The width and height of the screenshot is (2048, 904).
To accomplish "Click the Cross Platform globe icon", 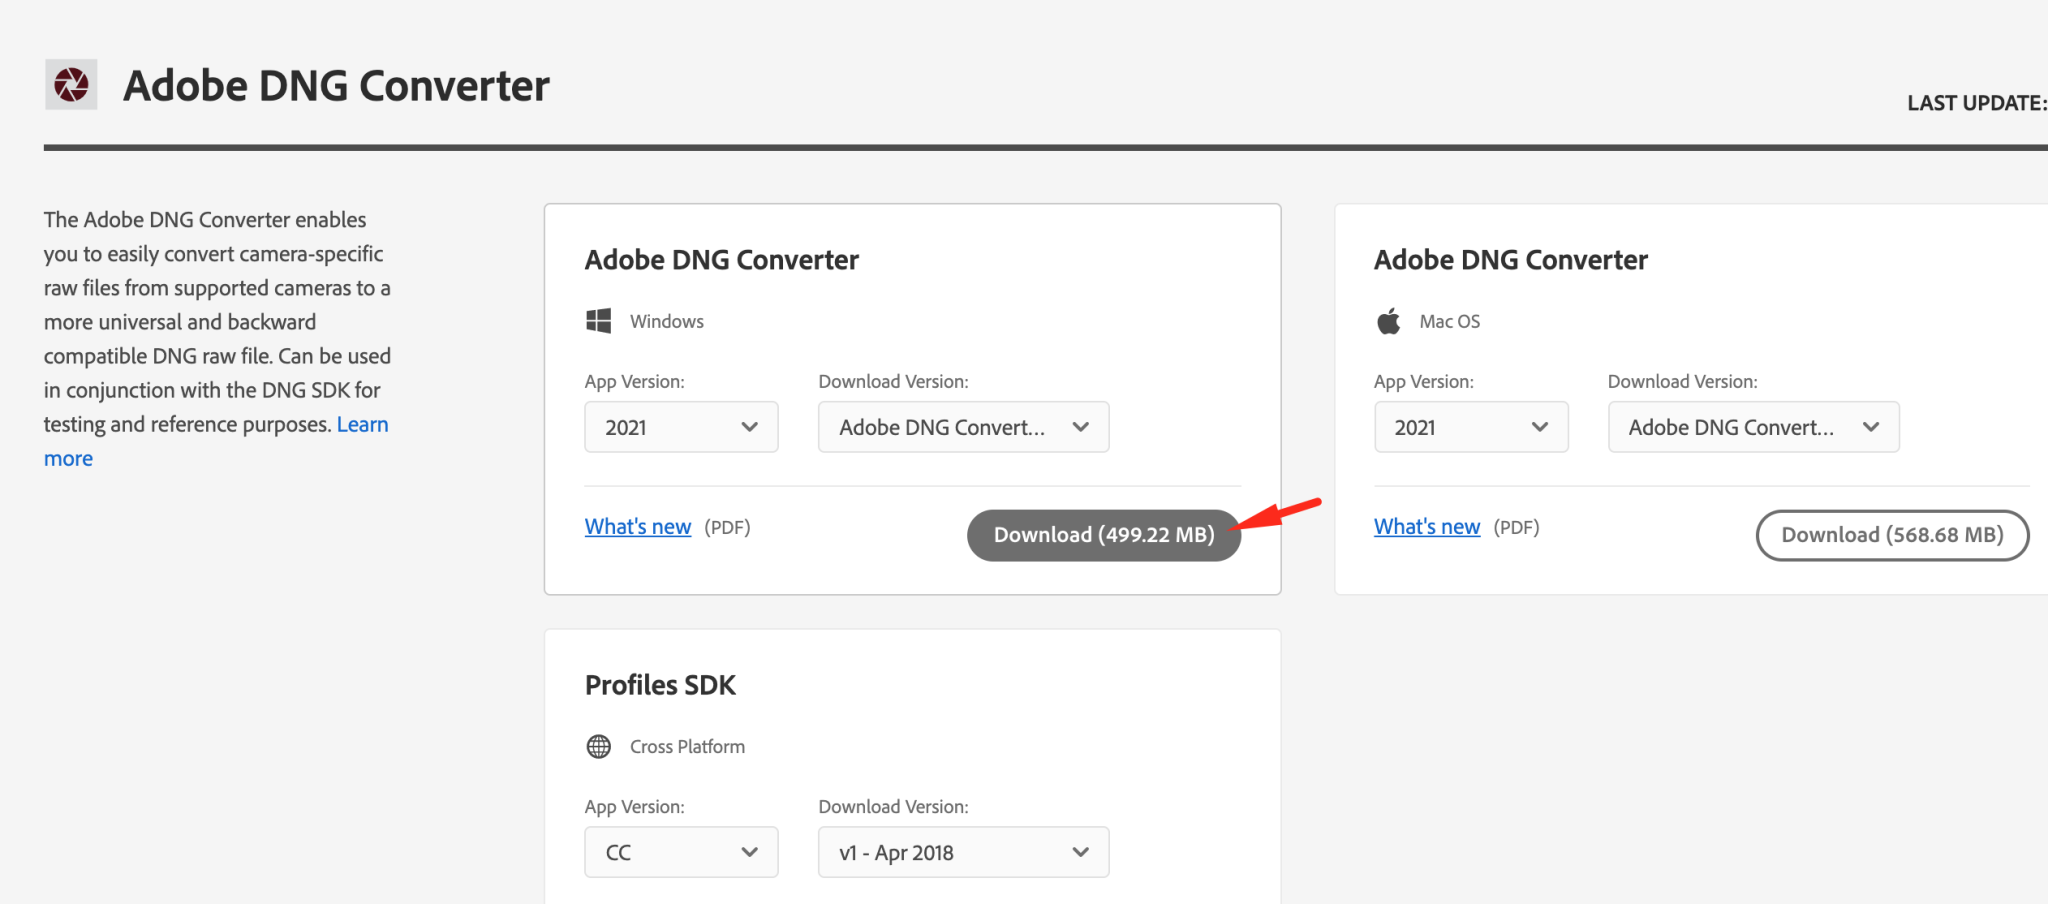I will click(598, 746).
